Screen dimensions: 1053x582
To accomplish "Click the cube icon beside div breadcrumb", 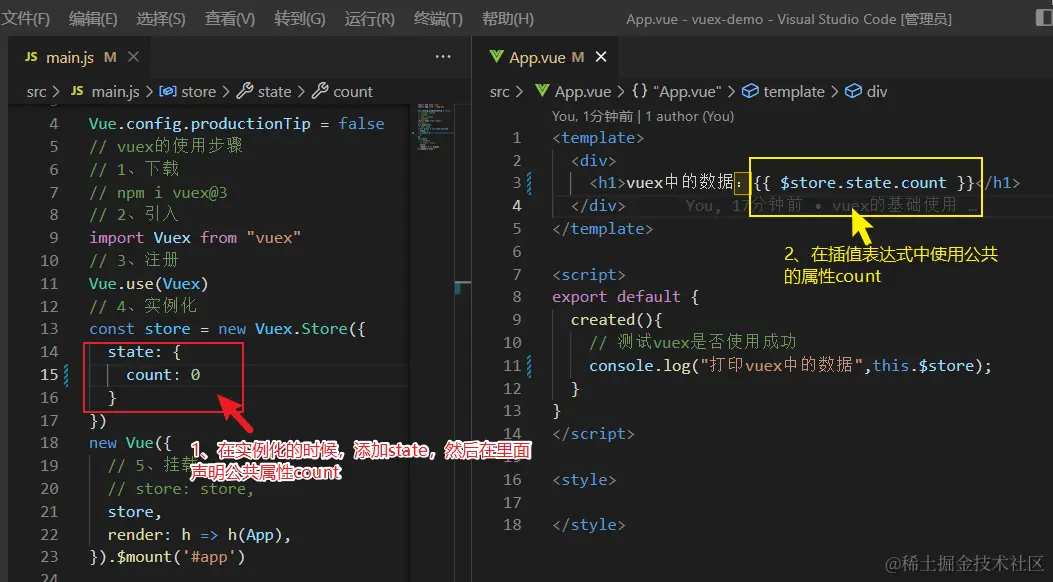I will (853, 91).
